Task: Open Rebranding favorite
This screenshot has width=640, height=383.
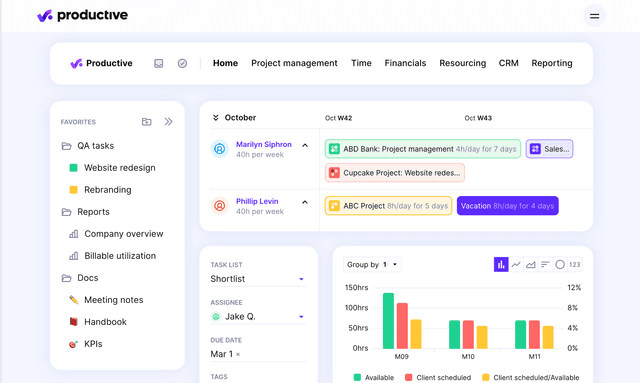Action: coord(108,190)
